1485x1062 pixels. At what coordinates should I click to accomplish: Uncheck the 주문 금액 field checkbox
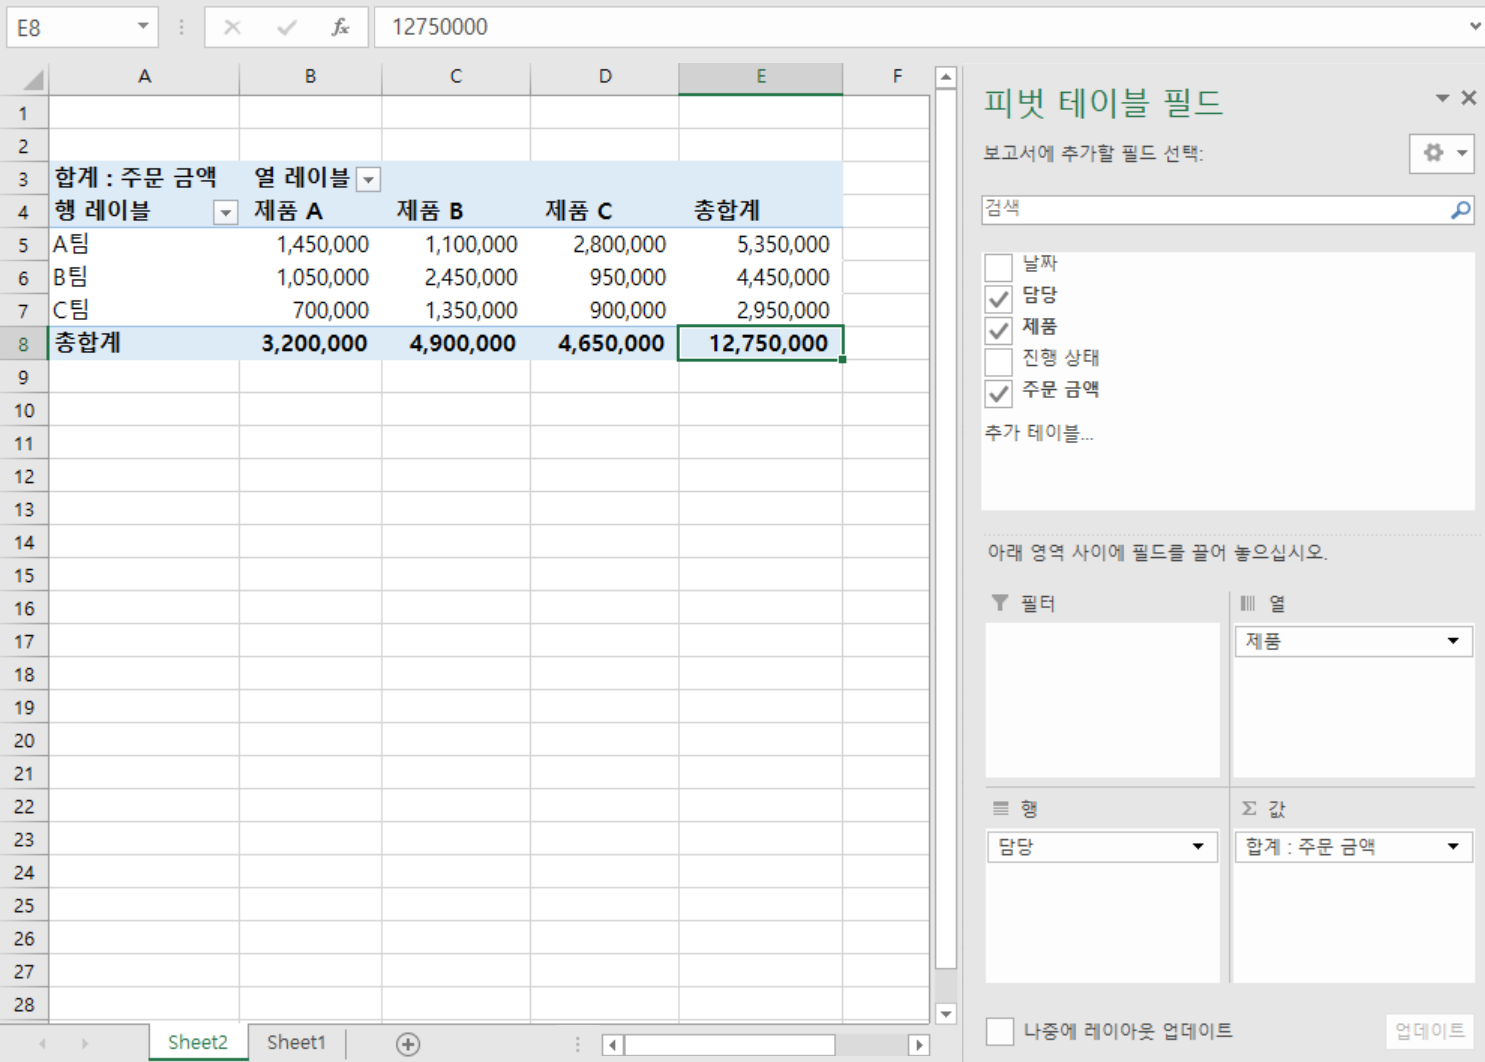pos(998,393)
